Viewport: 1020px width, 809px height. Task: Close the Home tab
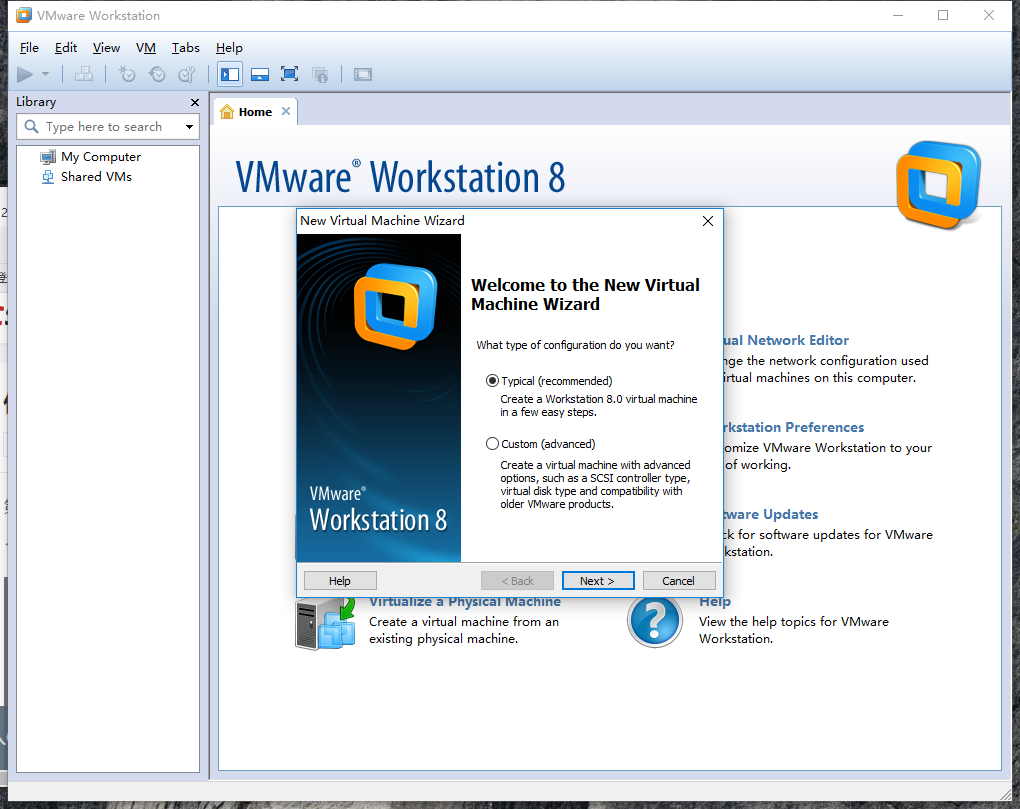pyautogui.click(x=286, y=111)
